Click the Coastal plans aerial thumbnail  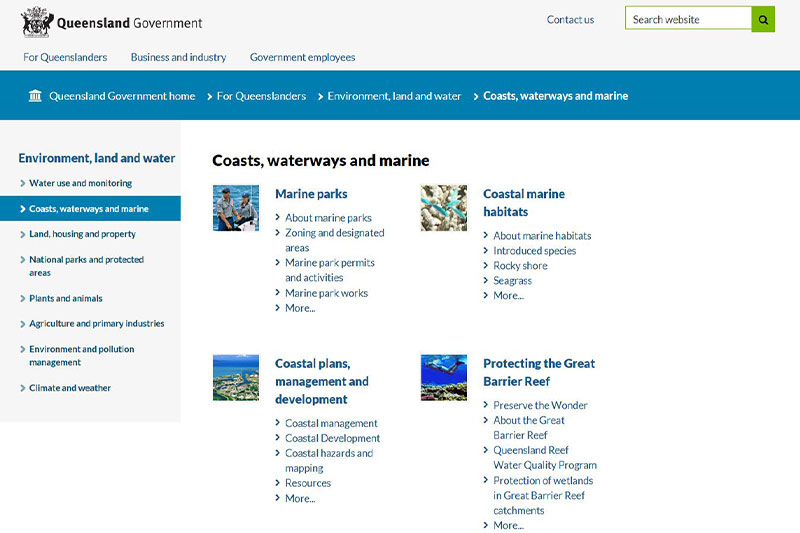click(235, 378)
